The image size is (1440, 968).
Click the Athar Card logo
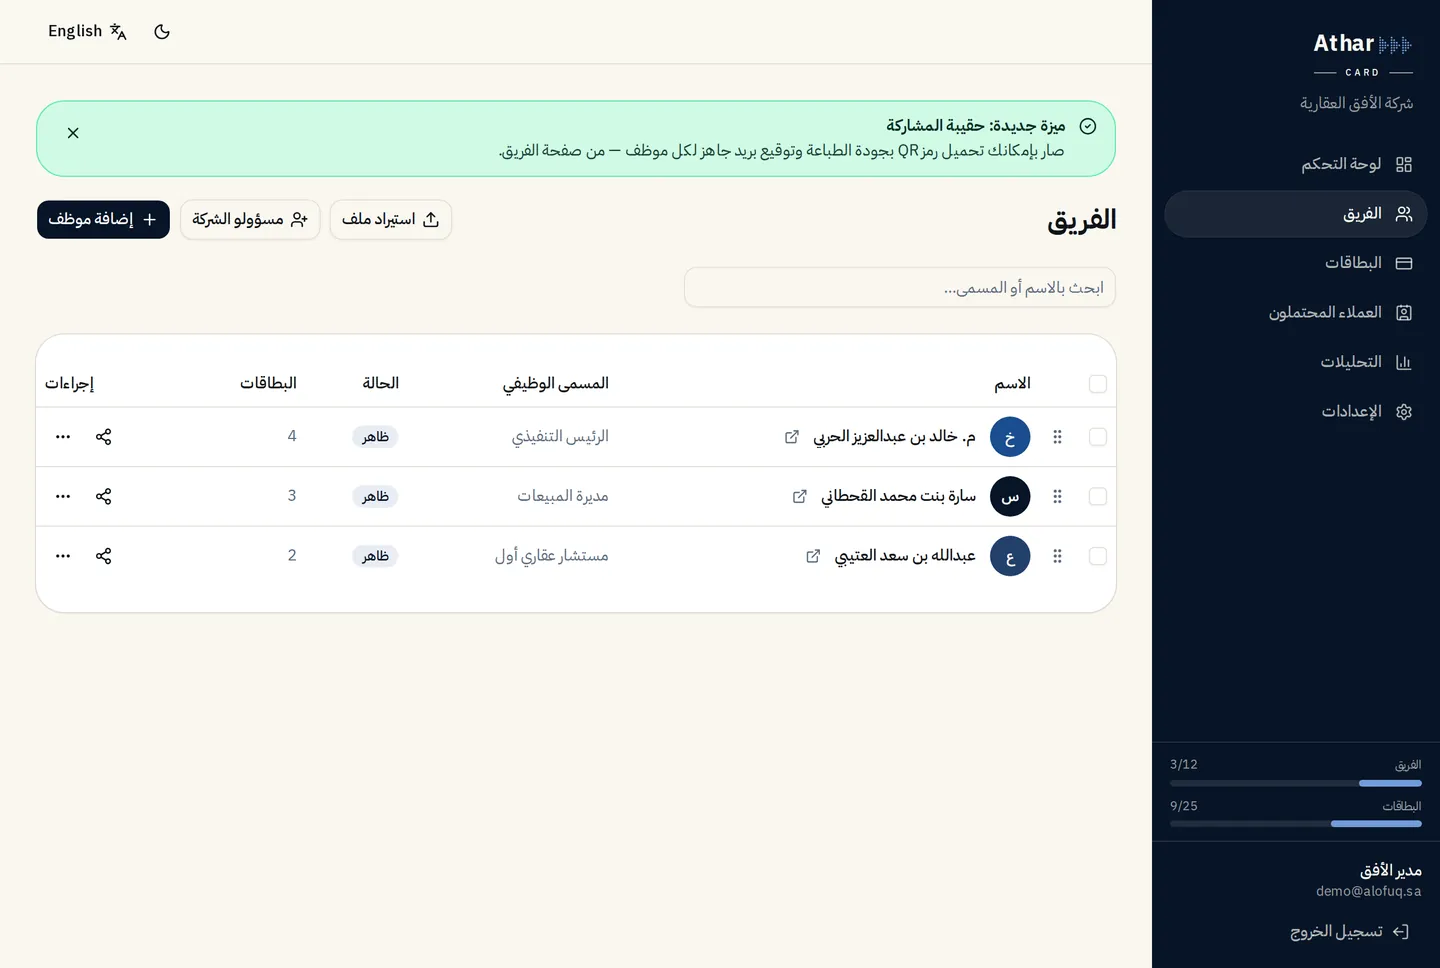pyautogui.click(x=1363, y=54)
